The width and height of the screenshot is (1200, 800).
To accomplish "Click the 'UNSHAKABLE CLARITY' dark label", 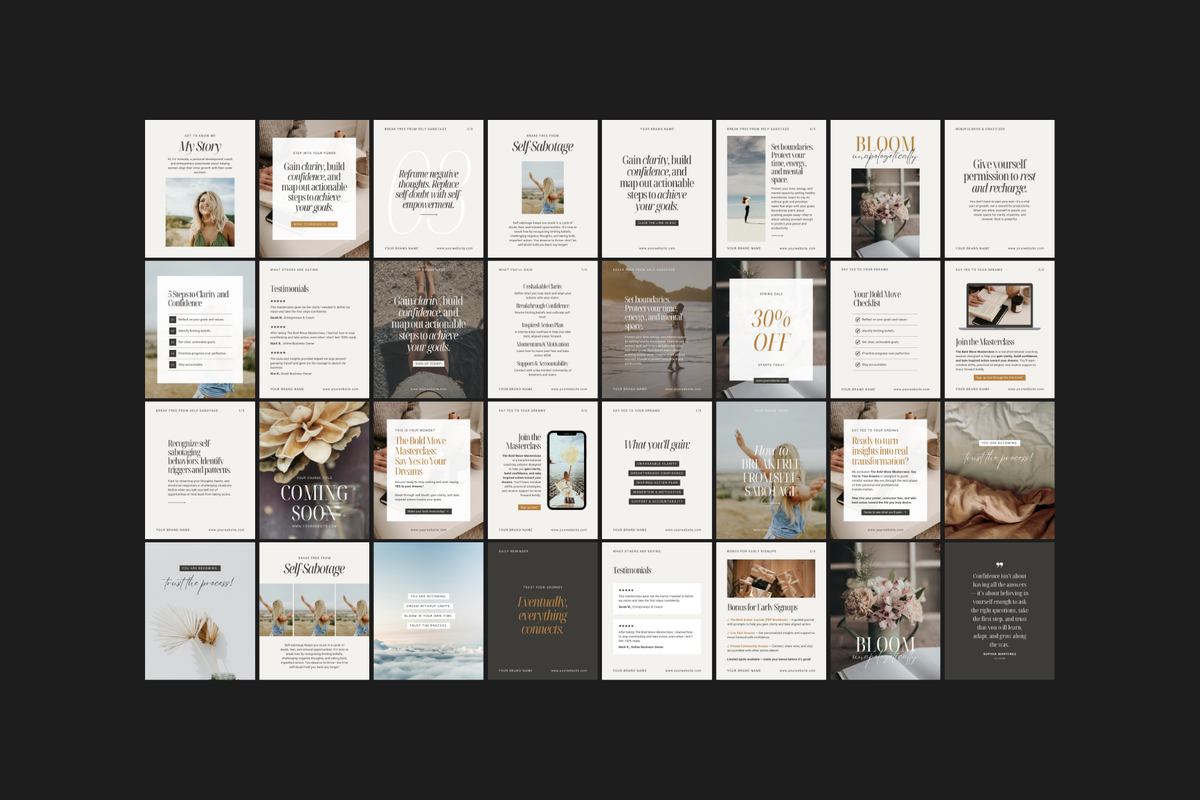I will [656, 464].
